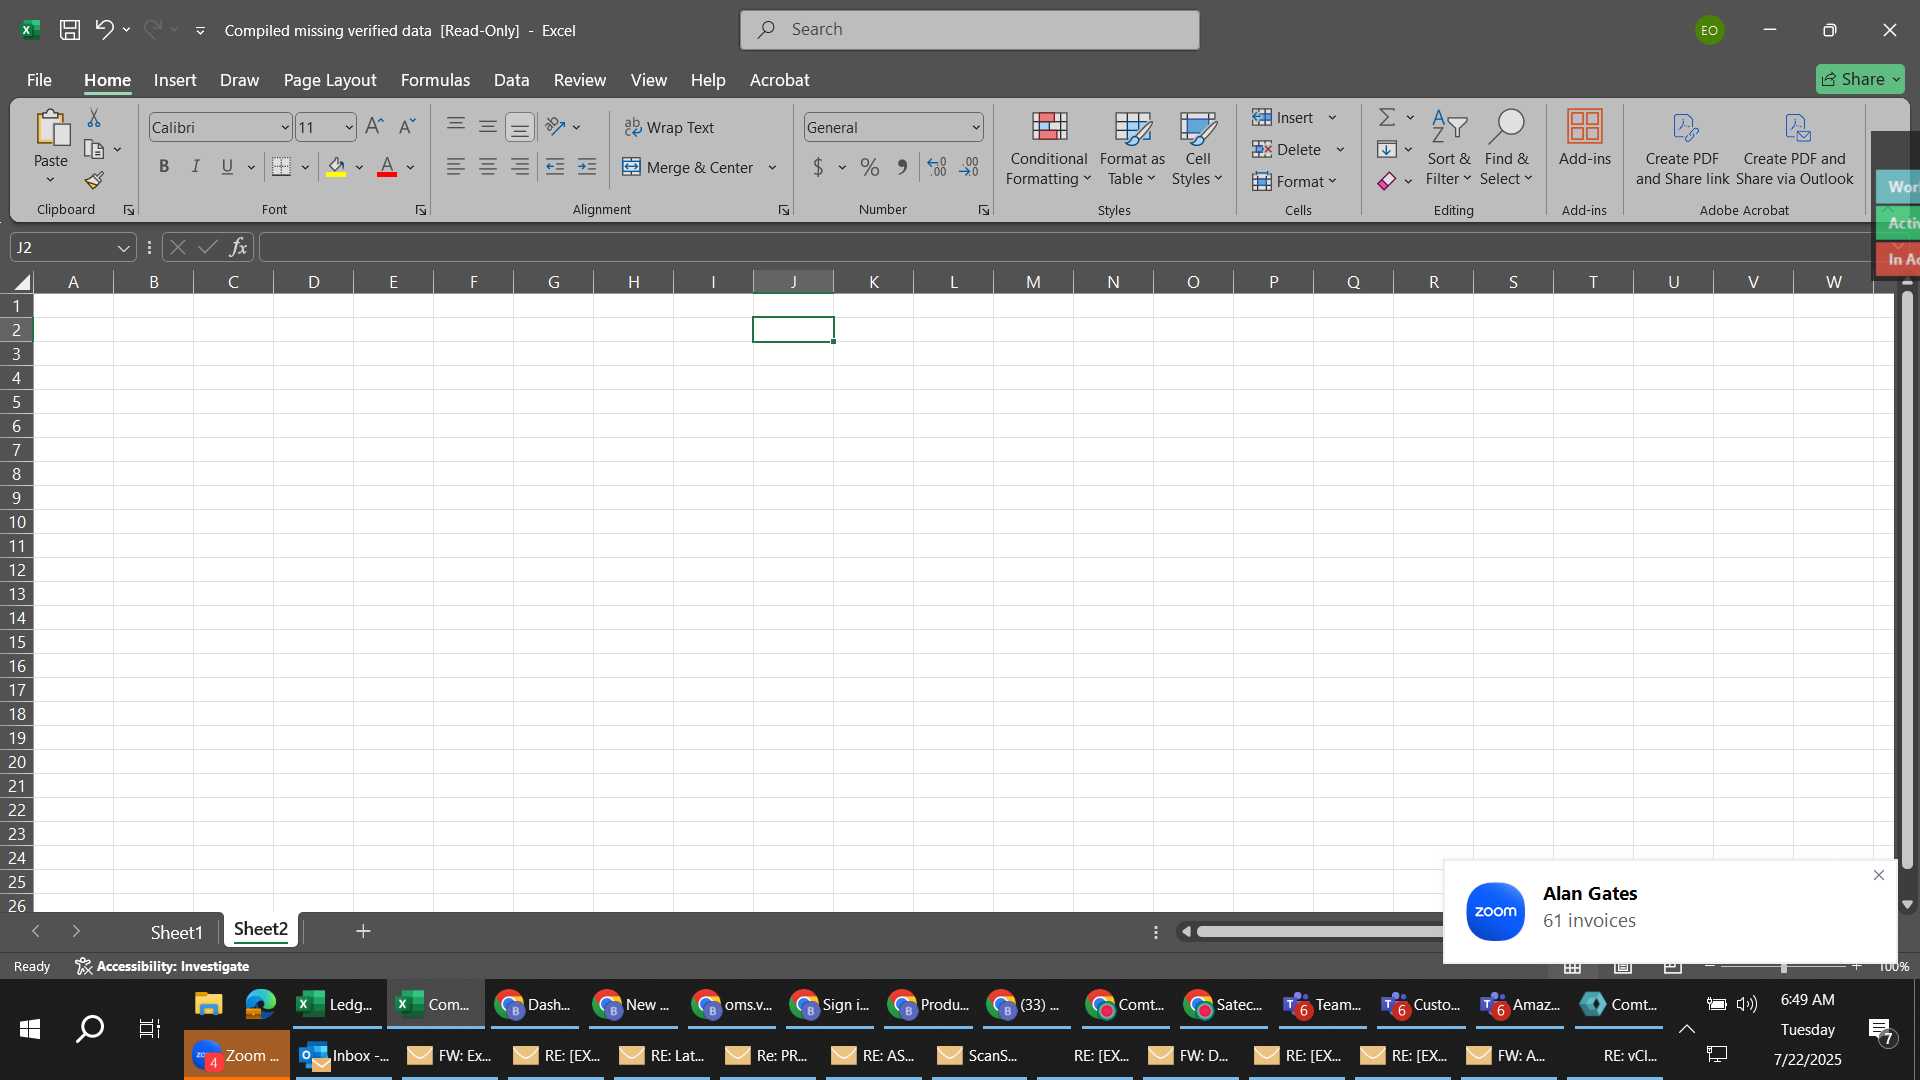Viewport: 1920px width, 1080px height.
Task: Click the Undo arrow icon
Action: (x=104, y=30)
